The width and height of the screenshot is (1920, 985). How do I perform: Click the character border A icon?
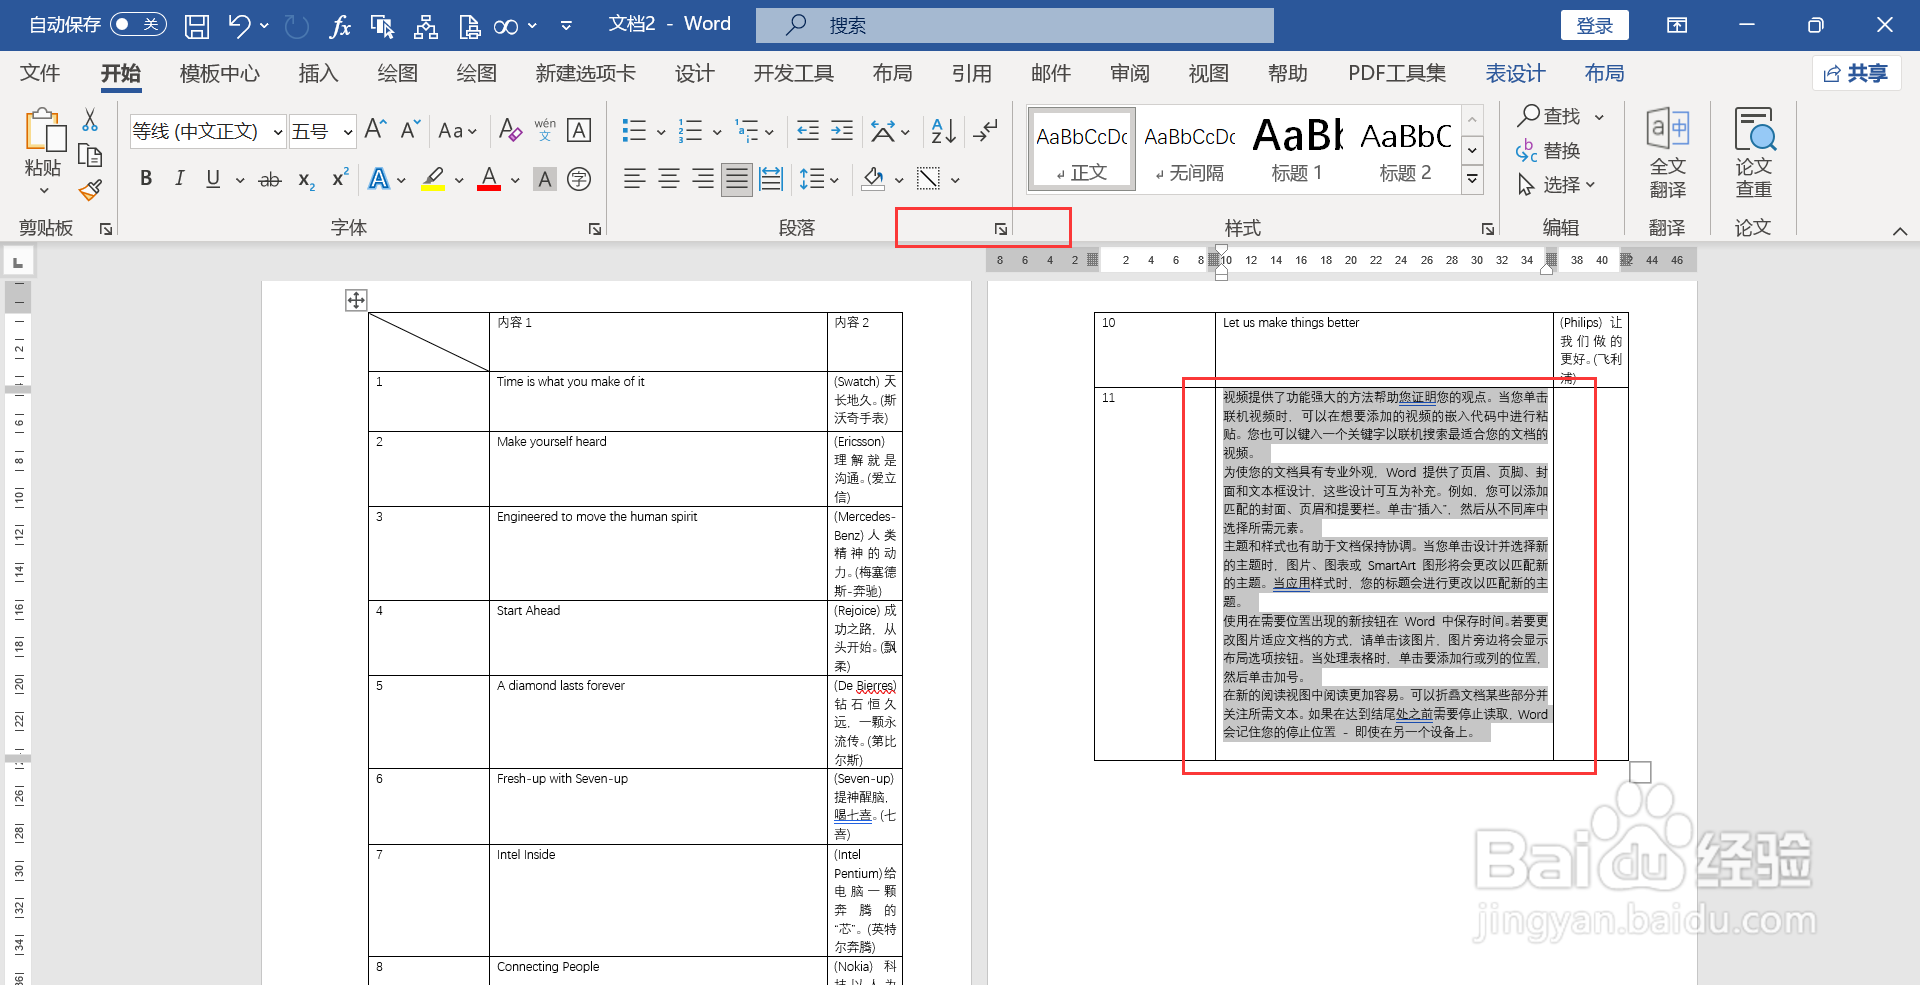tap(579, 130)
